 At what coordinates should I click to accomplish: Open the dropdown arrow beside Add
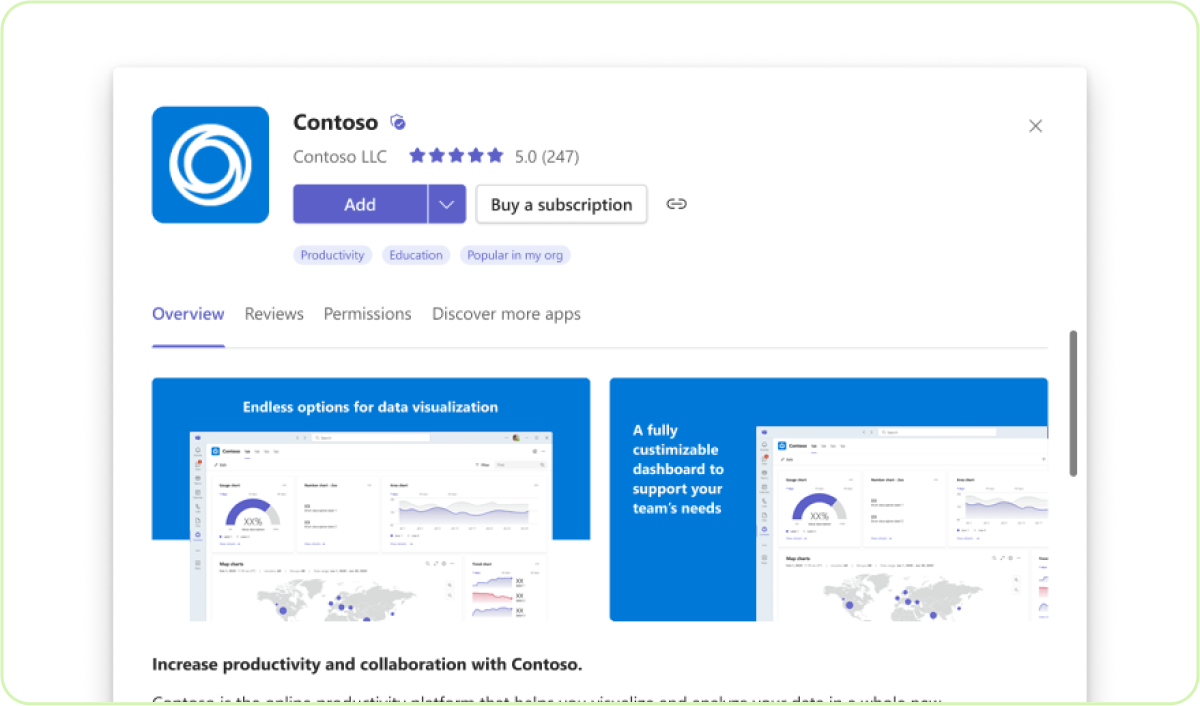(447, 204)
